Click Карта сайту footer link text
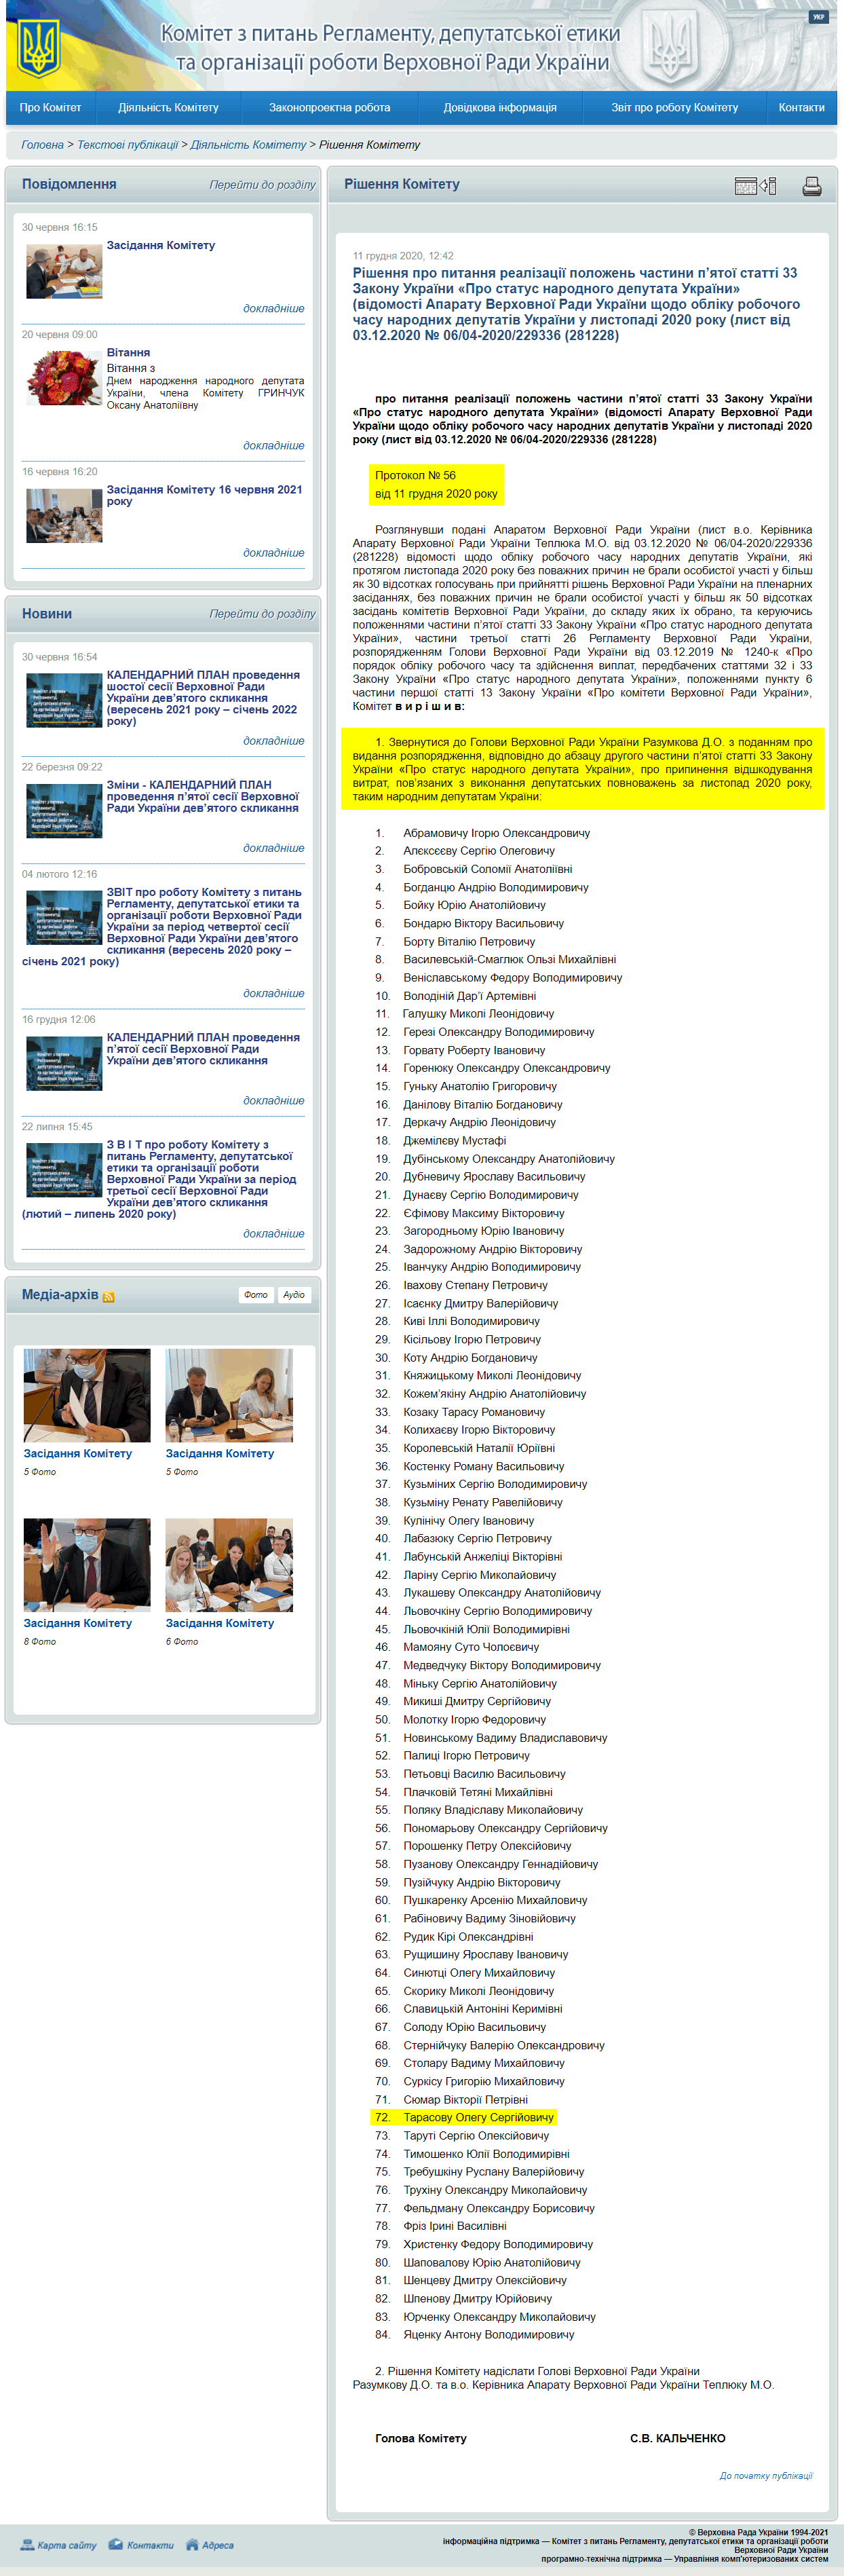Viewport: 844px width, 2576px height. pyautogui.click(x=67, y=2546)
